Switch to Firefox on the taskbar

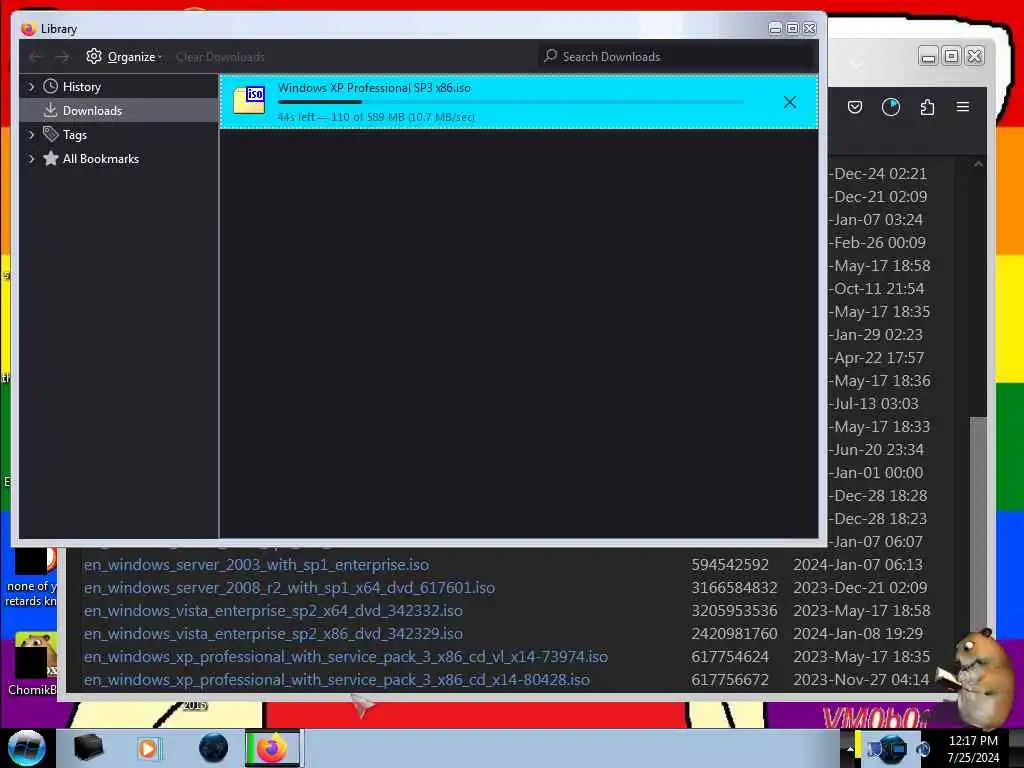[272, 748]
